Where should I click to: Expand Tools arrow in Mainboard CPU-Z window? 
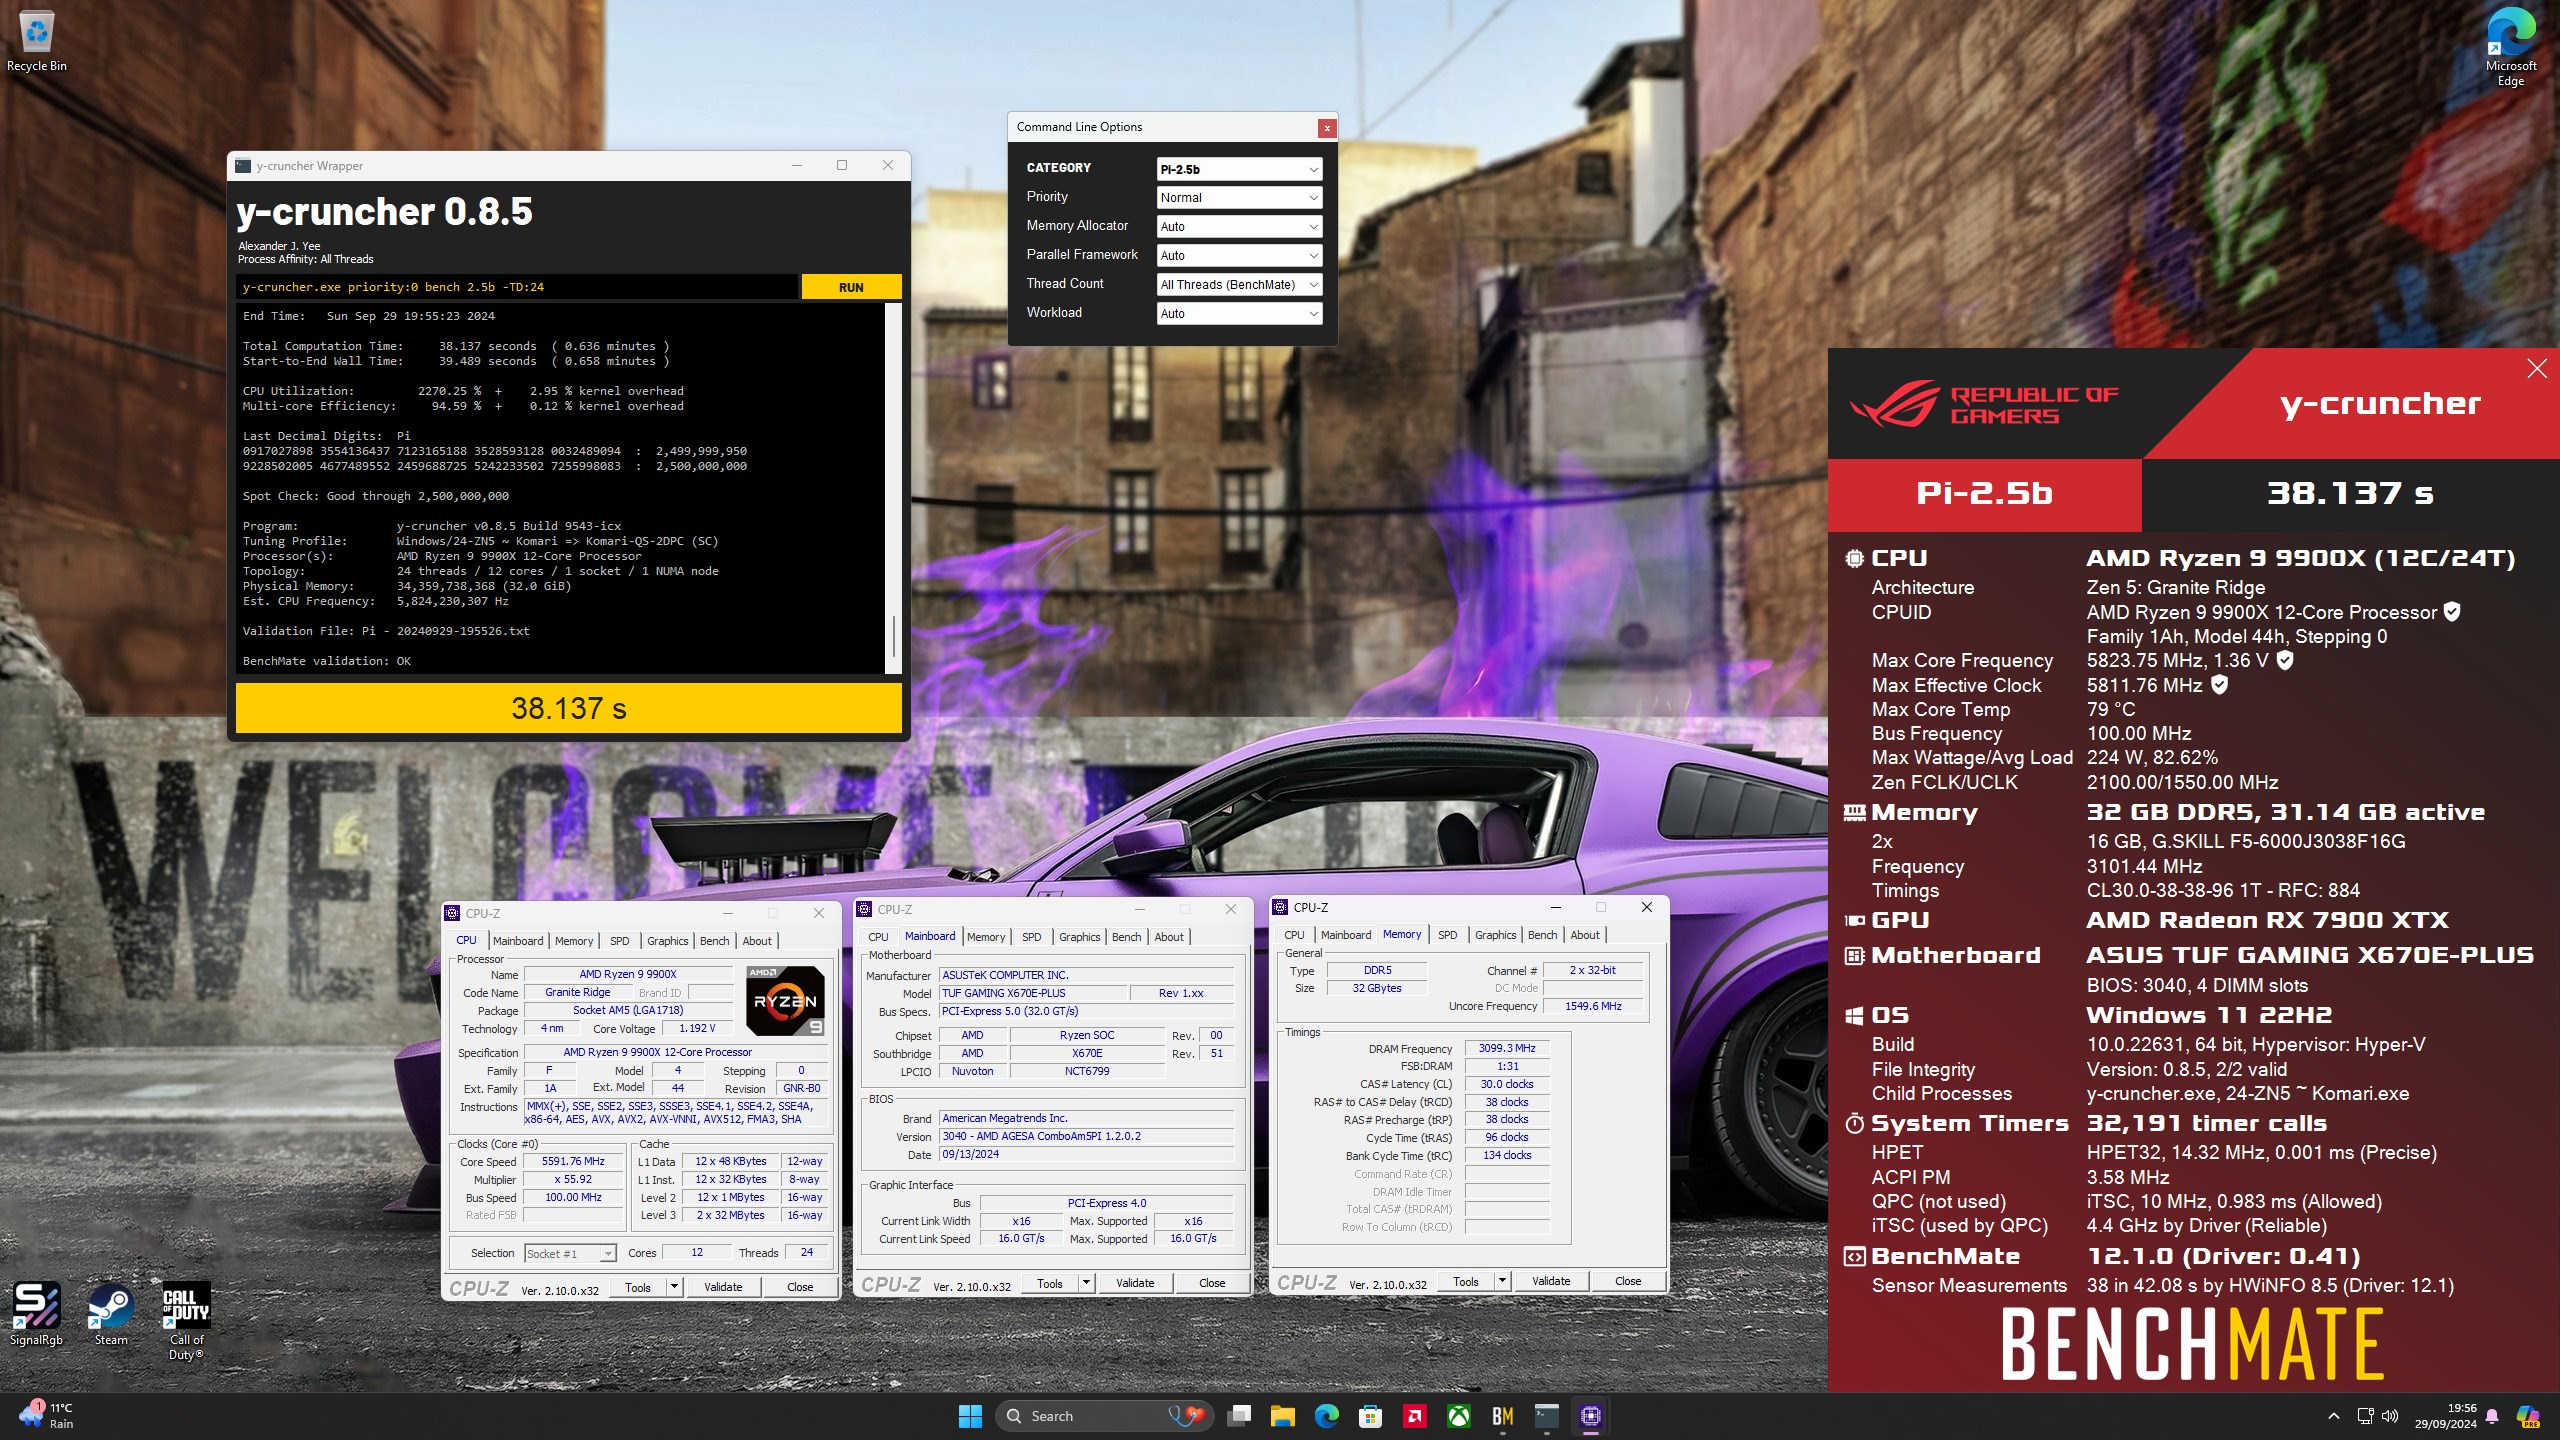click(x=1086, y=1283)
